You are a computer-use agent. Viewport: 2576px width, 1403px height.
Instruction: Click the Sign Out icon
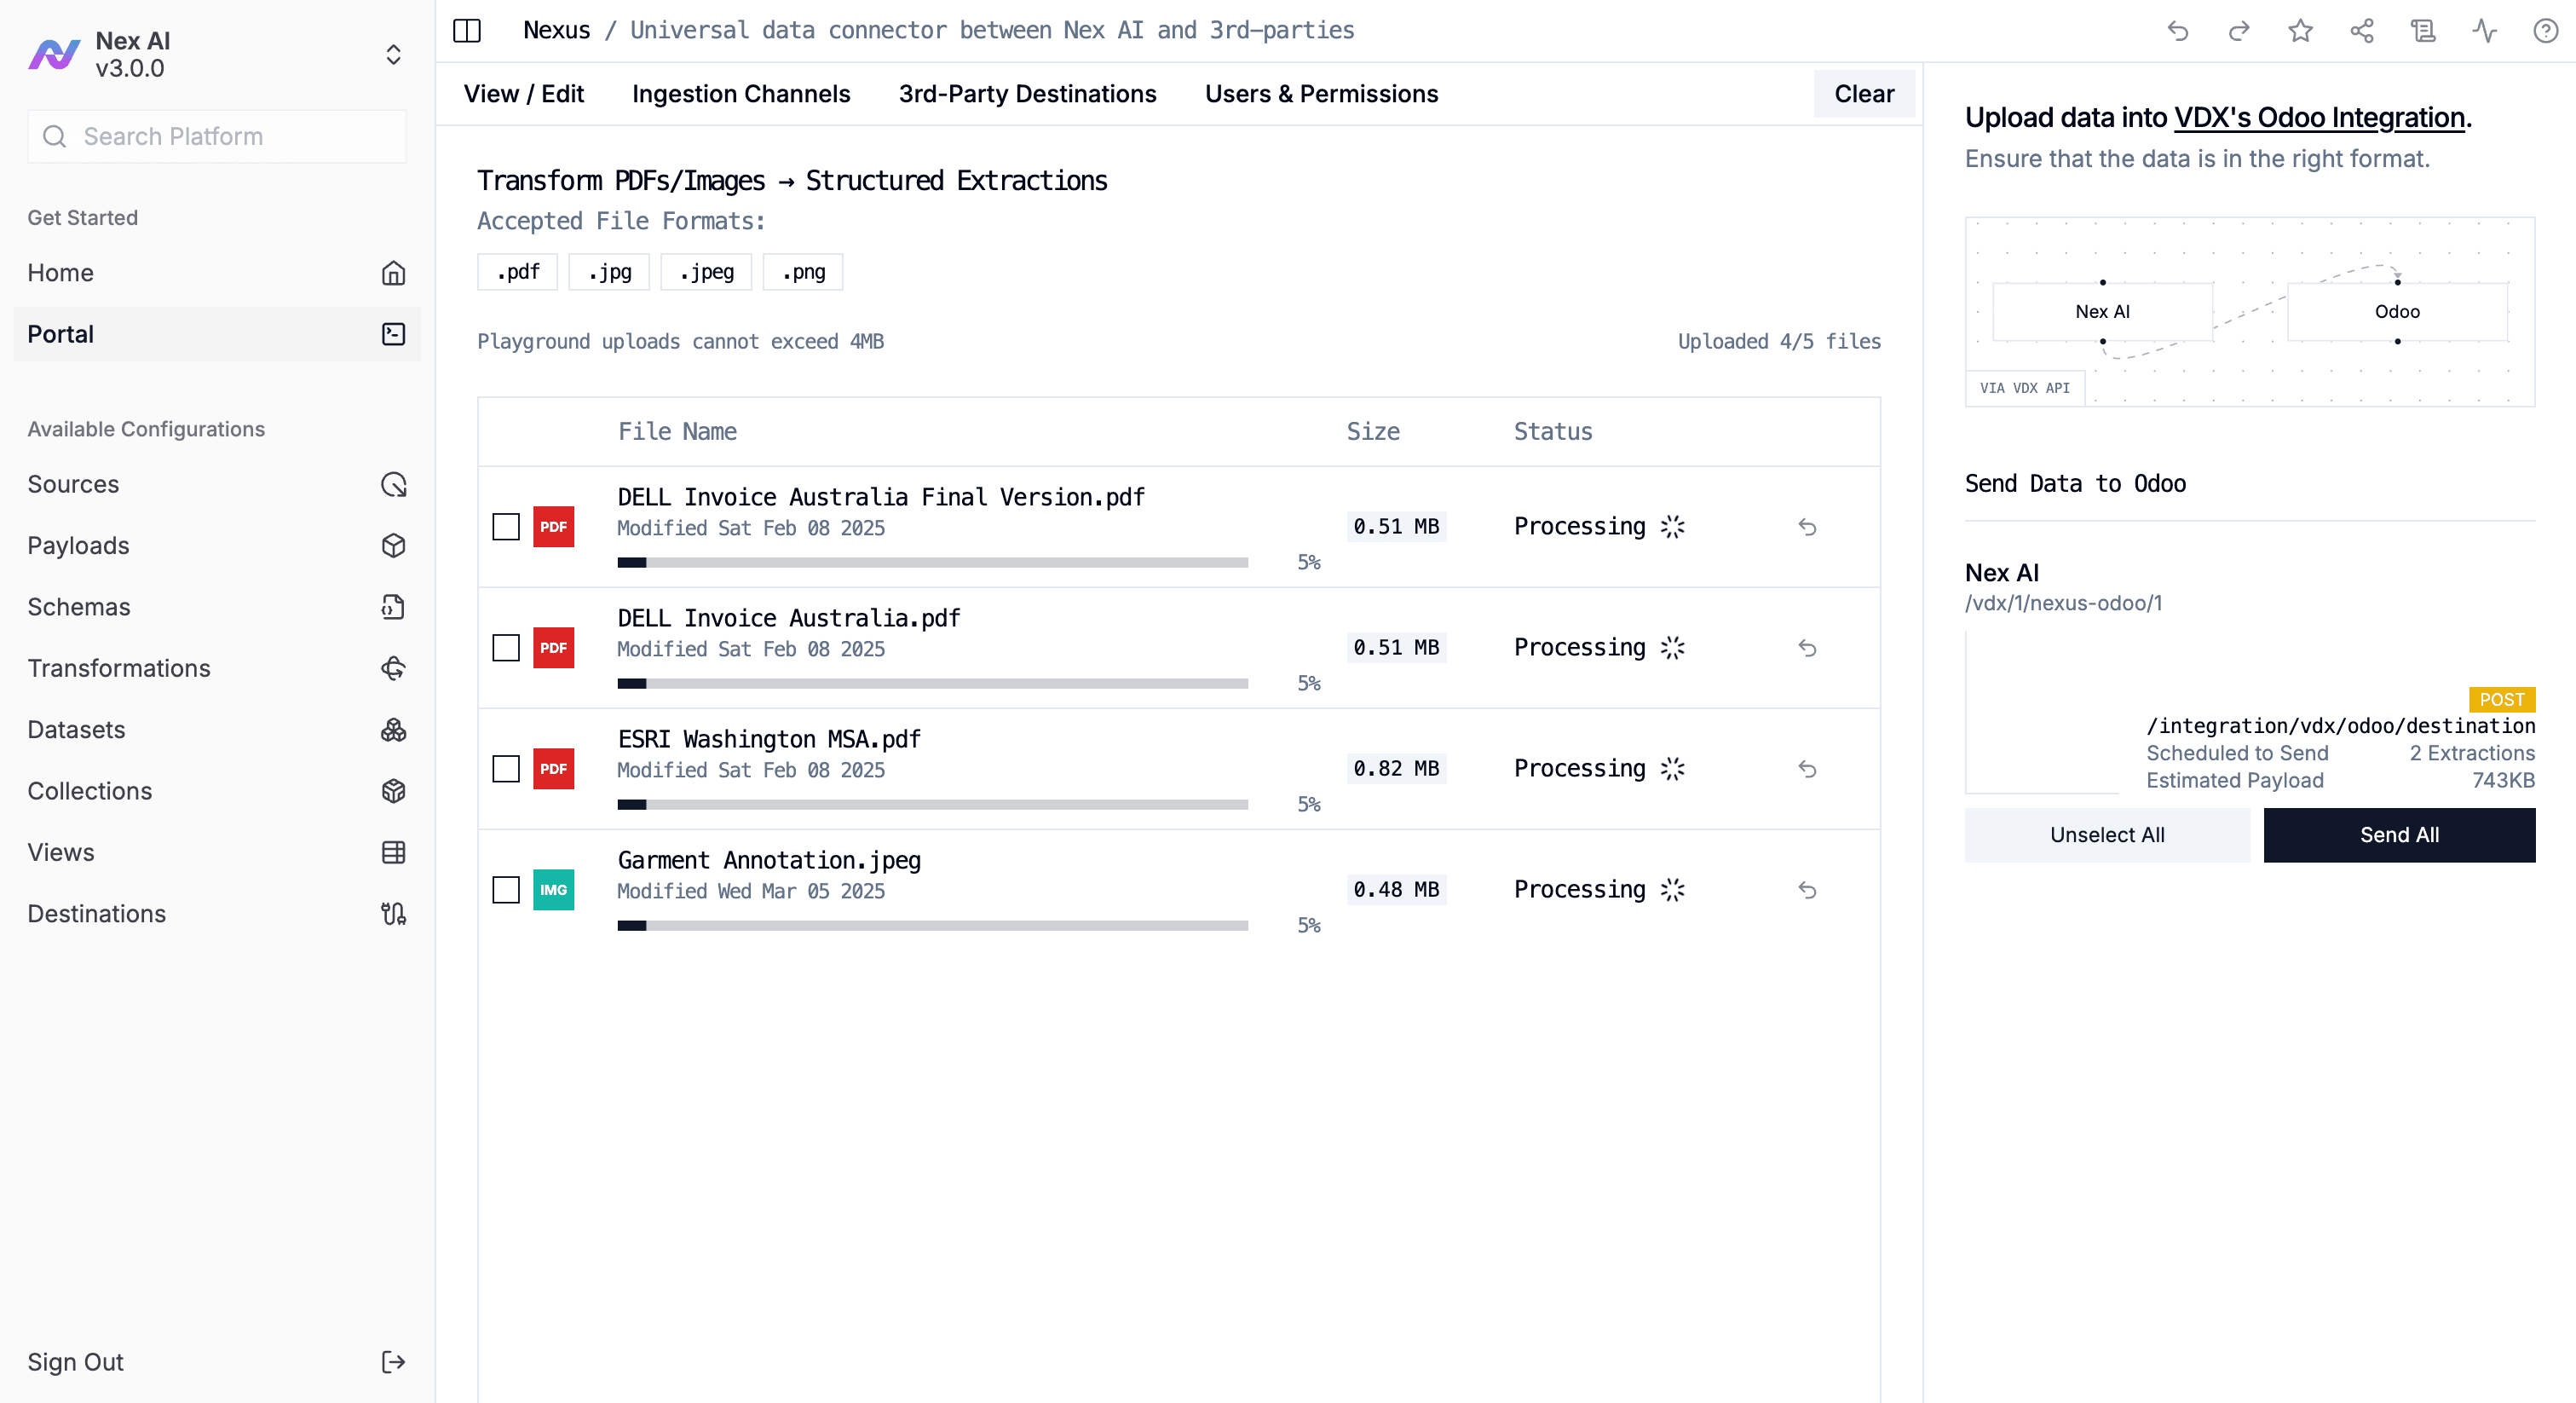pyautogui.click(x=393, y=1362)
